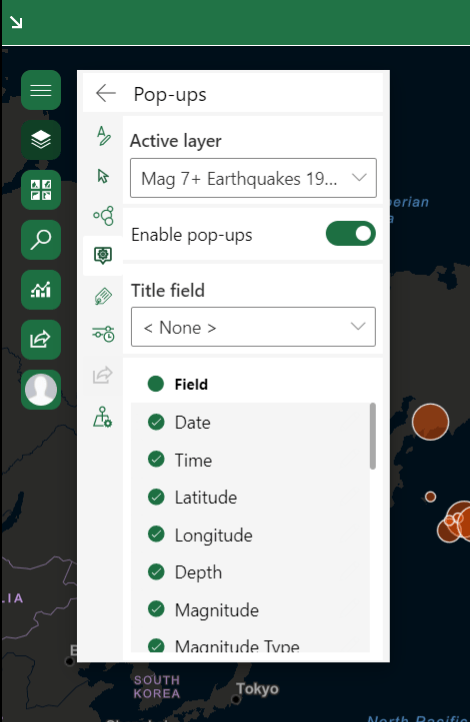Uncheck the Date field

[x=156, y=422]
